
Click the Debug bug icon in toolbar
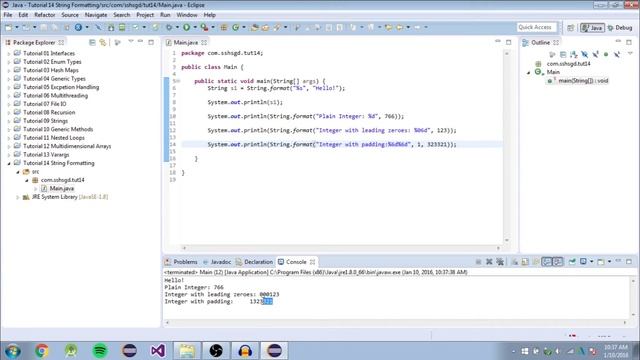click(169, 27)
